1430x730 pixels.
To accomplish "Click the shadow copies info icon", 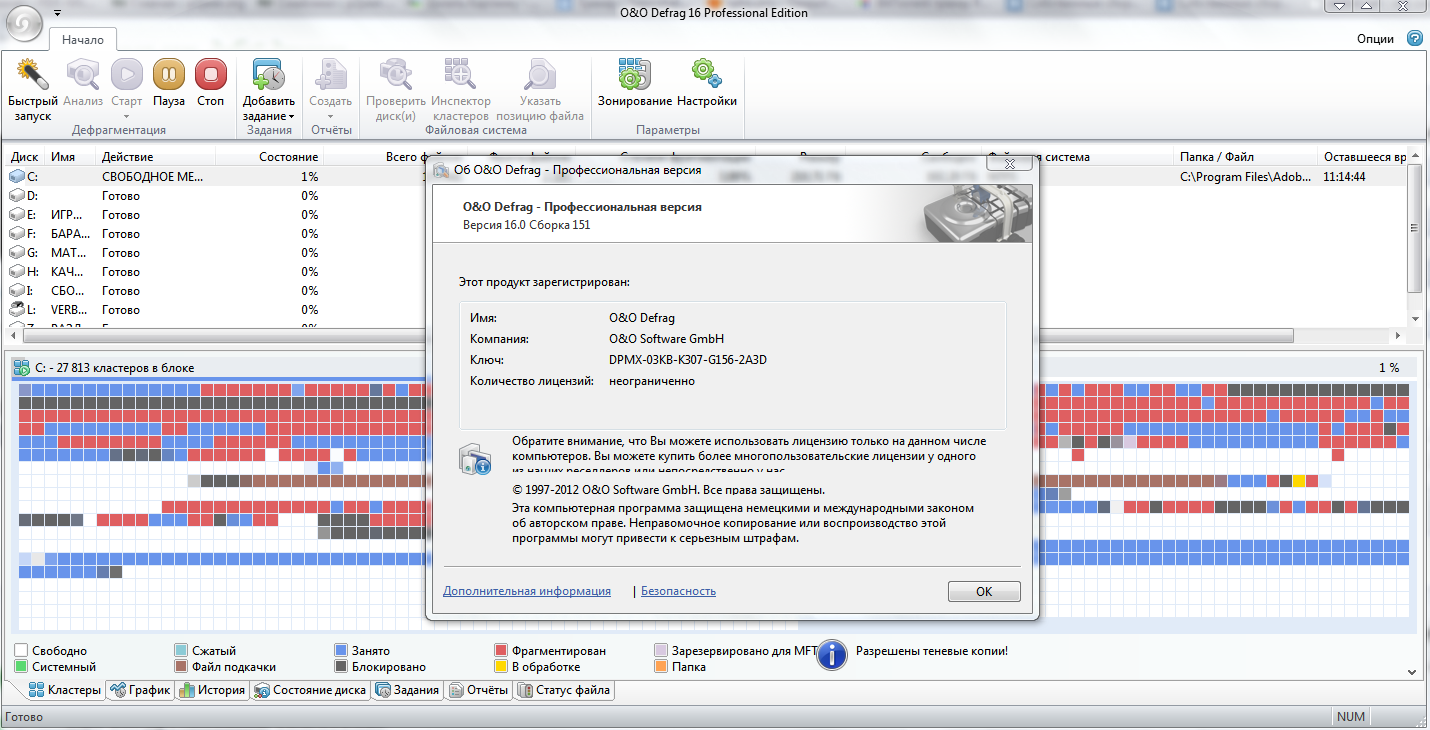I will [834, 656].
